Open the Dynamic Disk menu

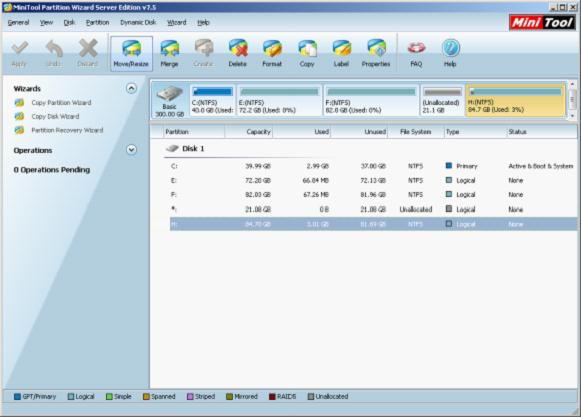(x=138, y=23)
